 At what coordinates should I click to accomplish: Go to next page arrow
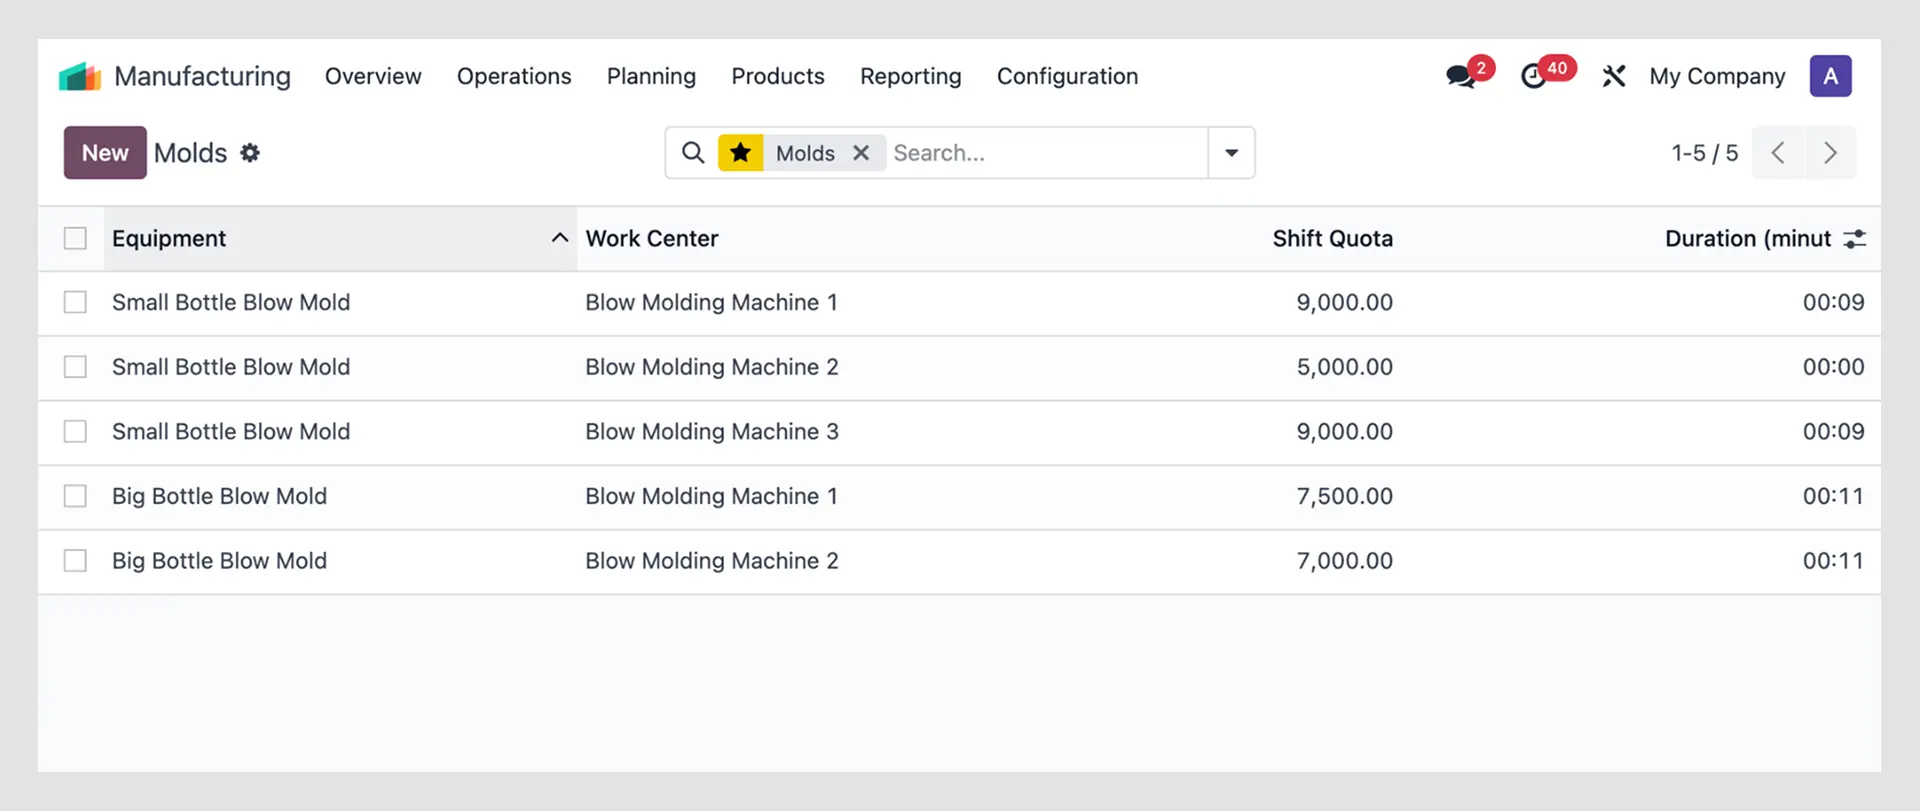[x=1830, y=153]
